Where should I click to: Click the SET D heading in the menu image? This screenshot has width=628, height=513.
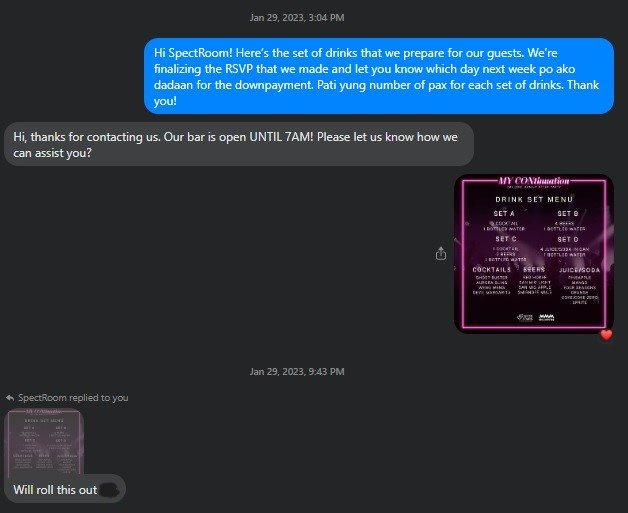[568, 239]
